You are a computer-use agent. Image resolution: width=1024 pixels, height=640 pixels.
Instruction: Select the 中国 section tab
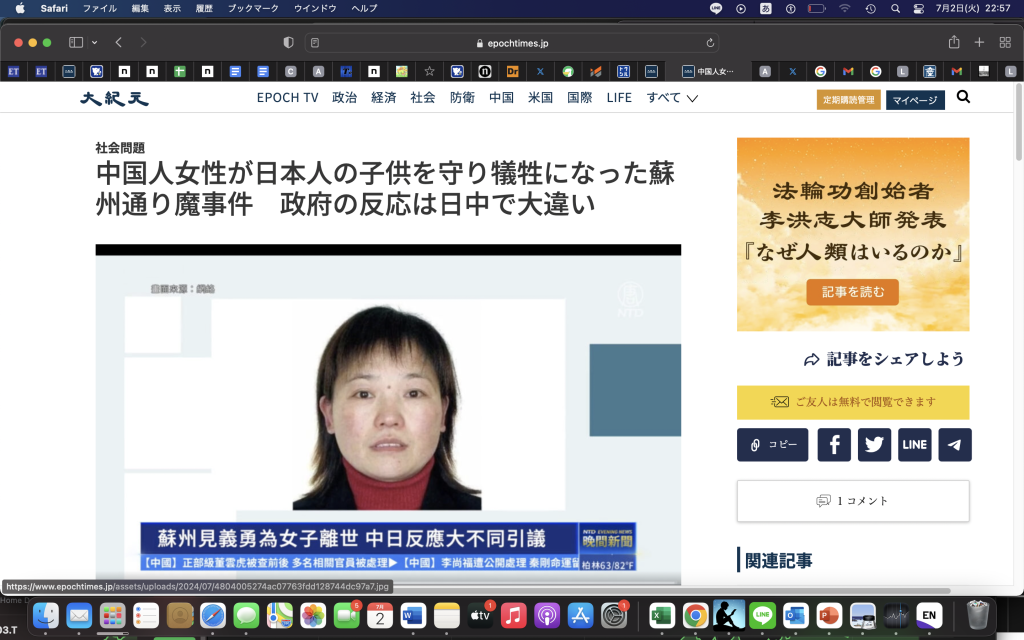(500, 97)
